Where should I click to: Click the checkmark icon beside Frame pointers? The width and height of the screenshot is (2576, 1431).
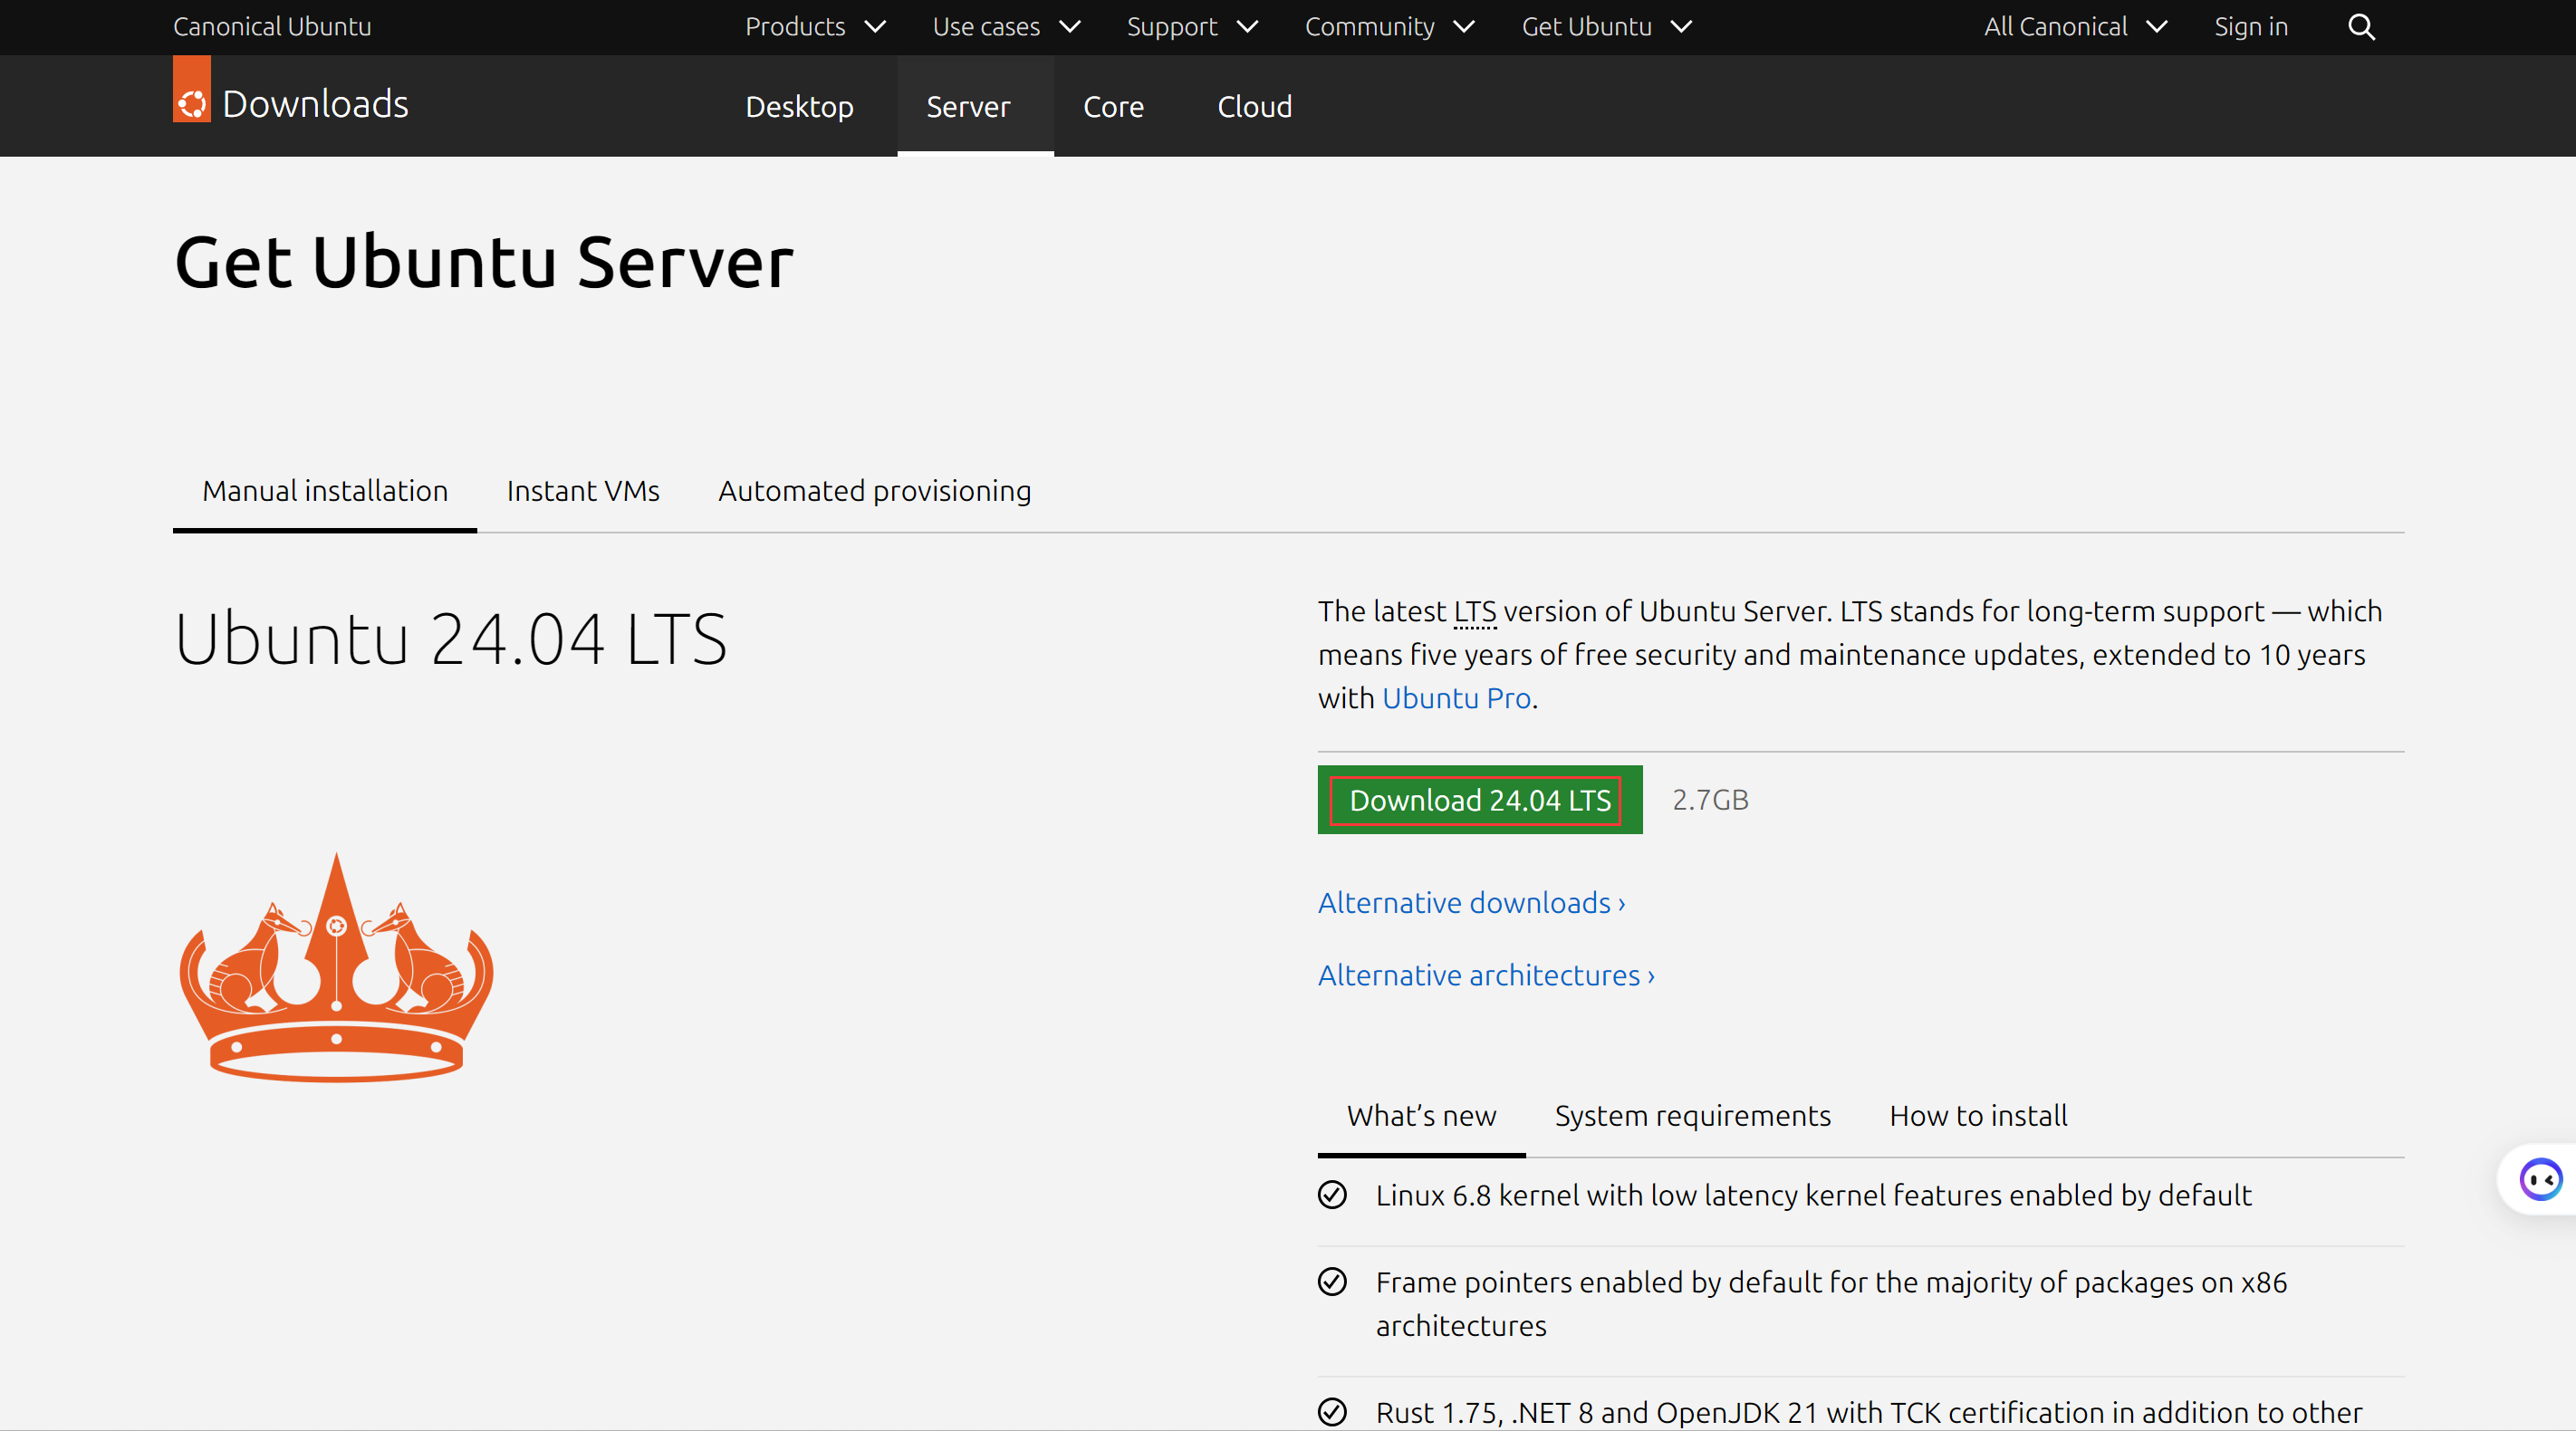pyautogui.click(x=1332, y=1282)
